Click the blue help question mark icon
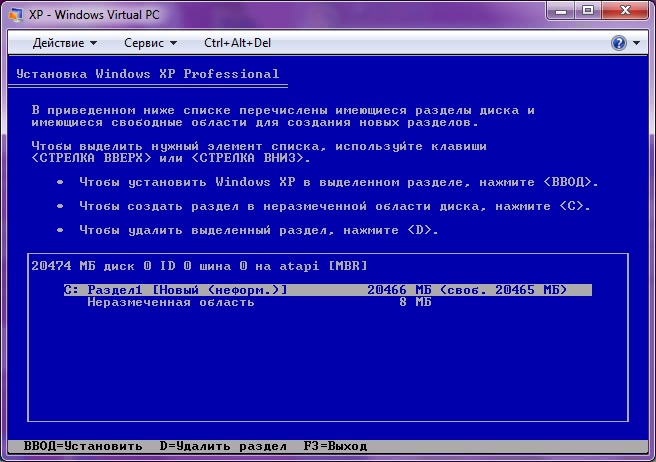The image size is (656, 462). click(619, 43)
